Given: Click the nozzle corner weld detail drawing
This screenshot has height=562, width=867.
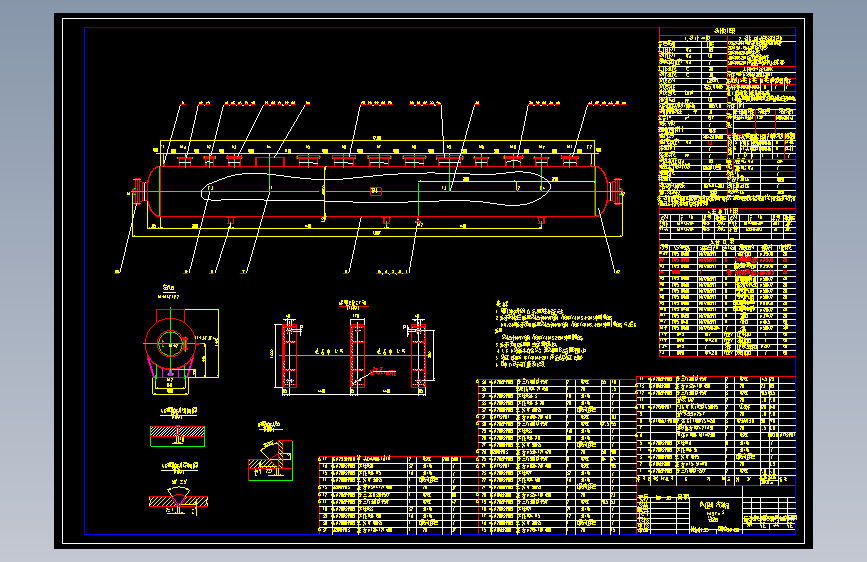Looking at the screenshot, I should [270, 460].
